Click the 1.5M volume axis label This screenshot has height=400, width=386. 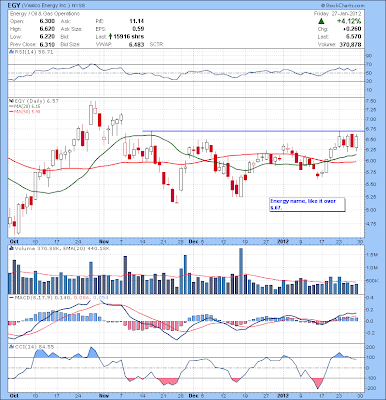[x=372, y=255]
